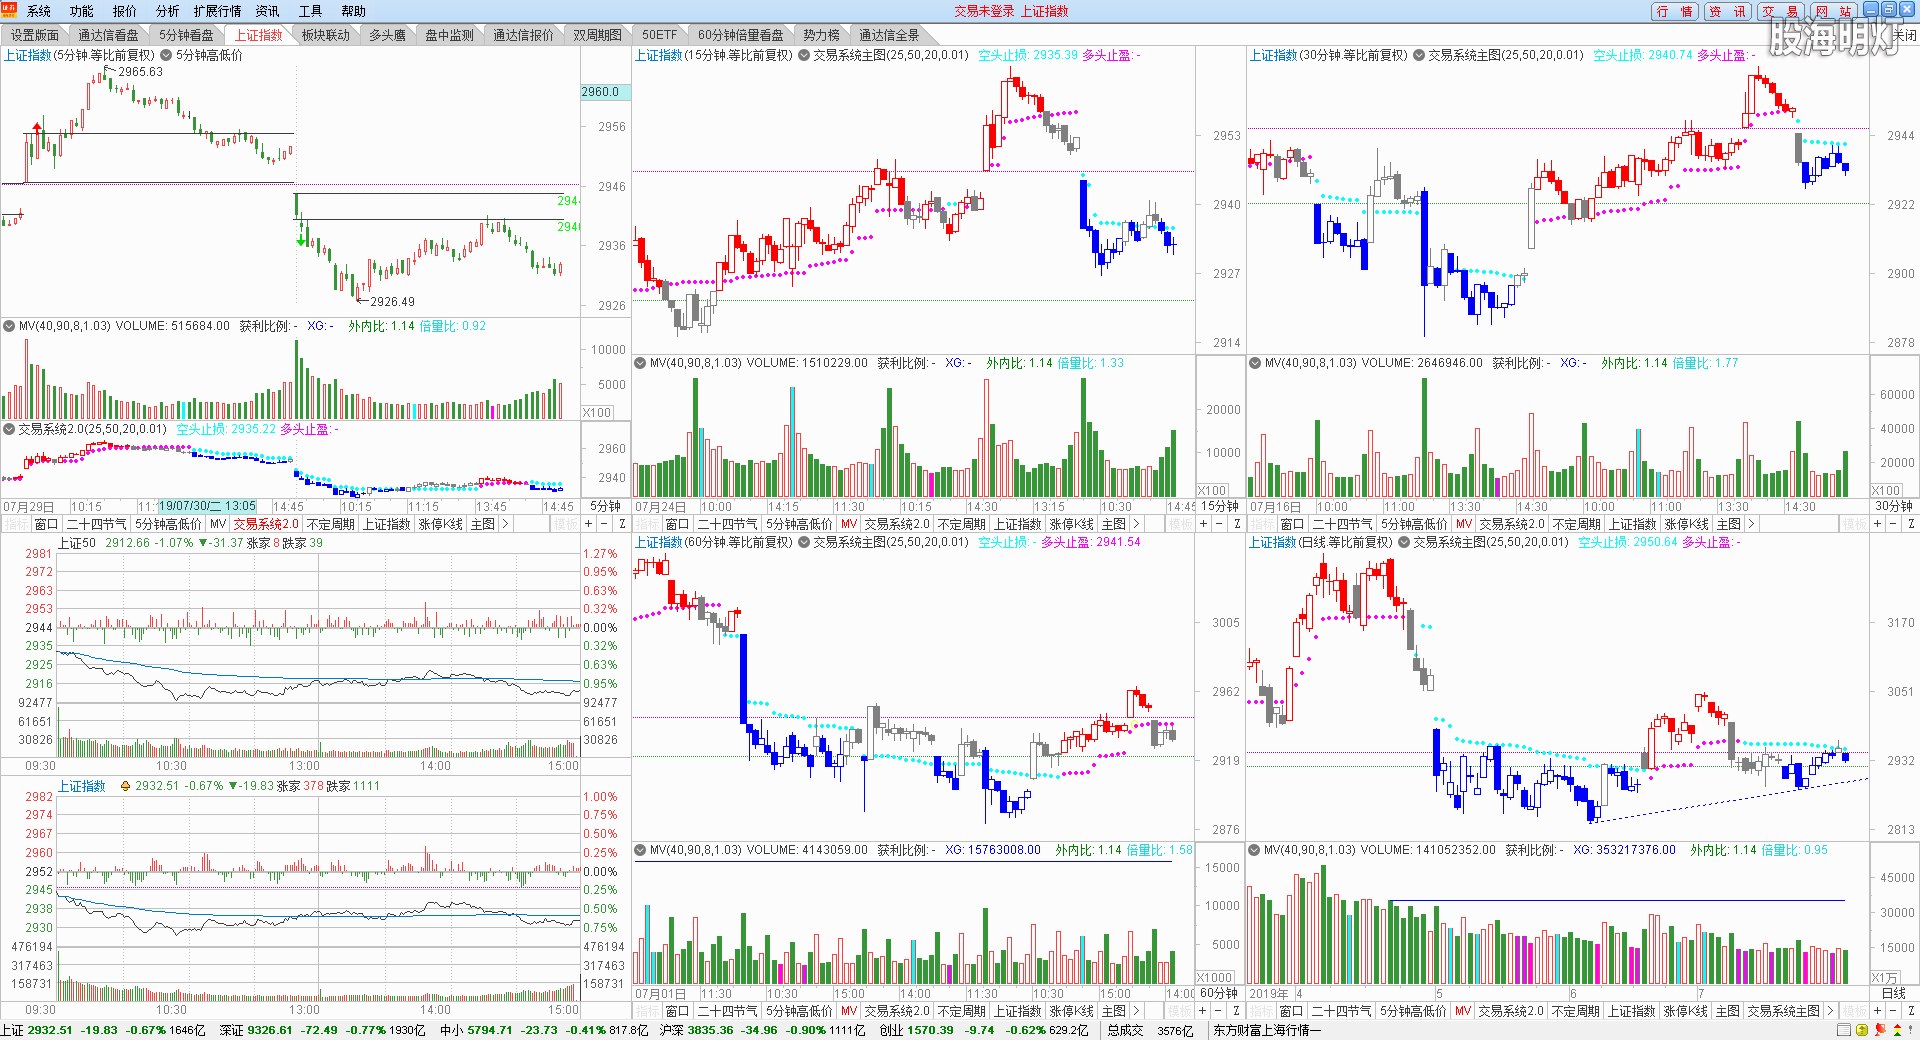Screen dimensions: 1920x1040
Task: Click the 上证50 chart title link
Action: point(77,543)
